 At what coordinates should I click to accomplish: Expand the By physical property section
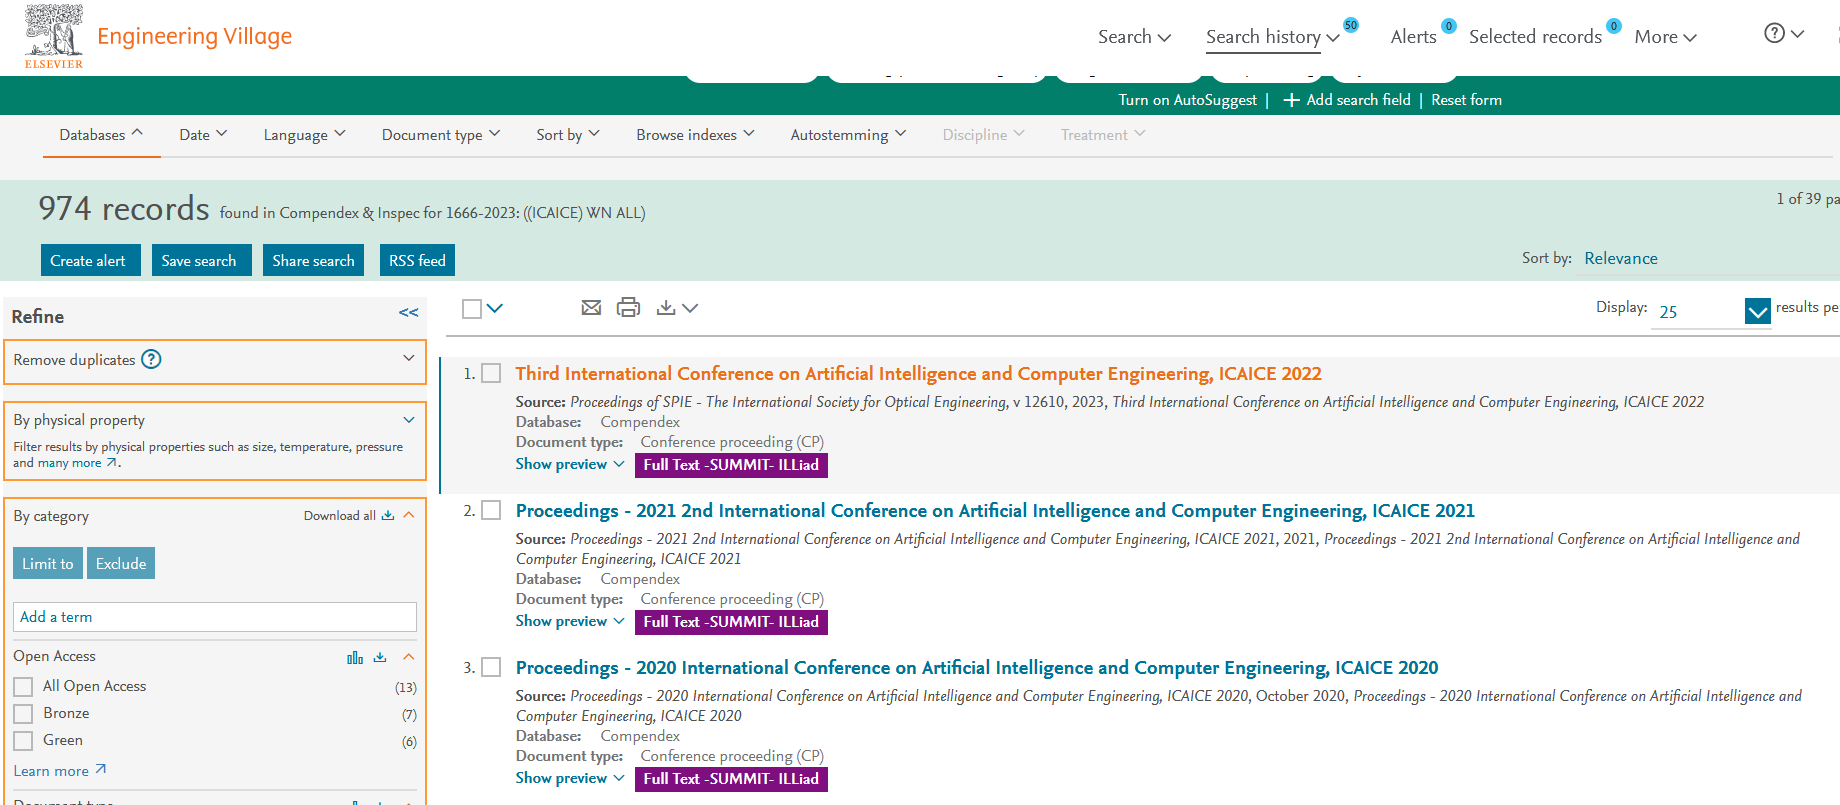point(408,420)
